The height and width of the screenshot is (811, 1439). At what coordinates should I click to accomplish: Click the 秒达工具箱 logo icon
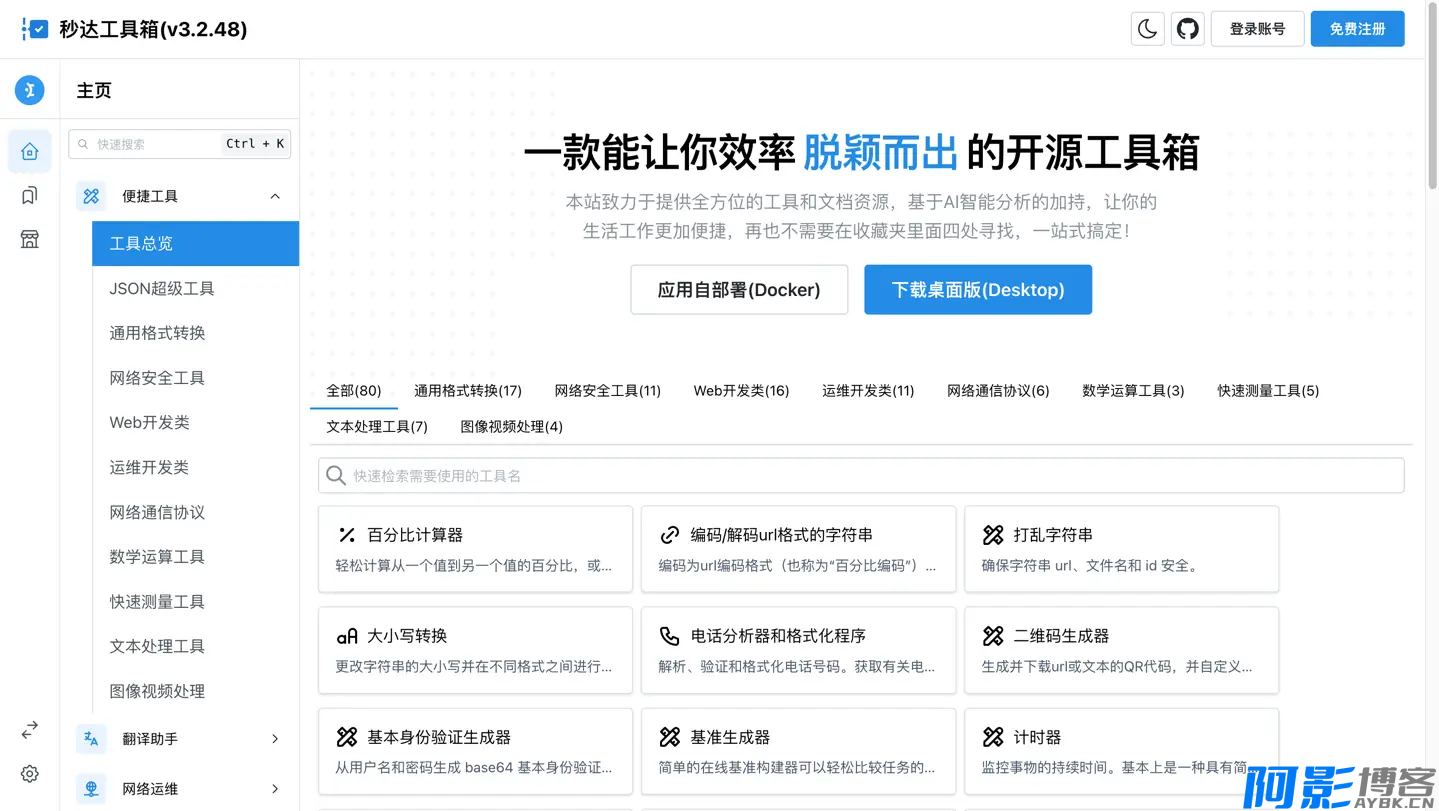pyautogui.click(x=35, y=29)
